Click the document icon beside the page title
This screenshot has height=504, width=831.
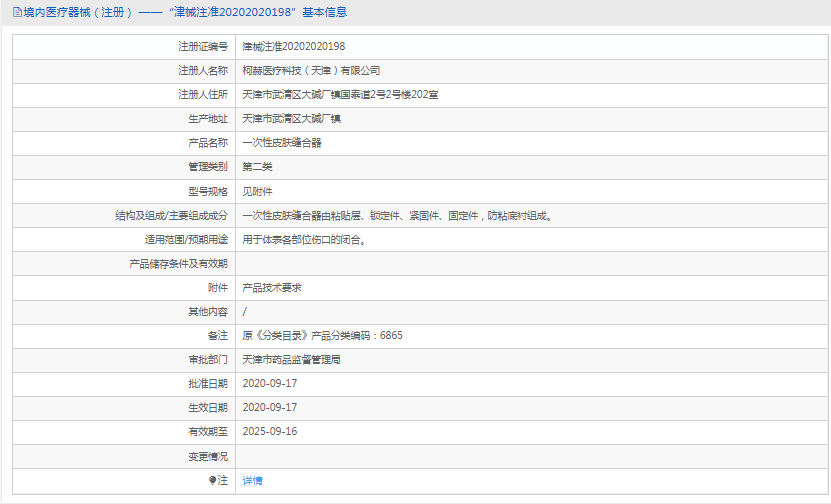pos(17,12)
